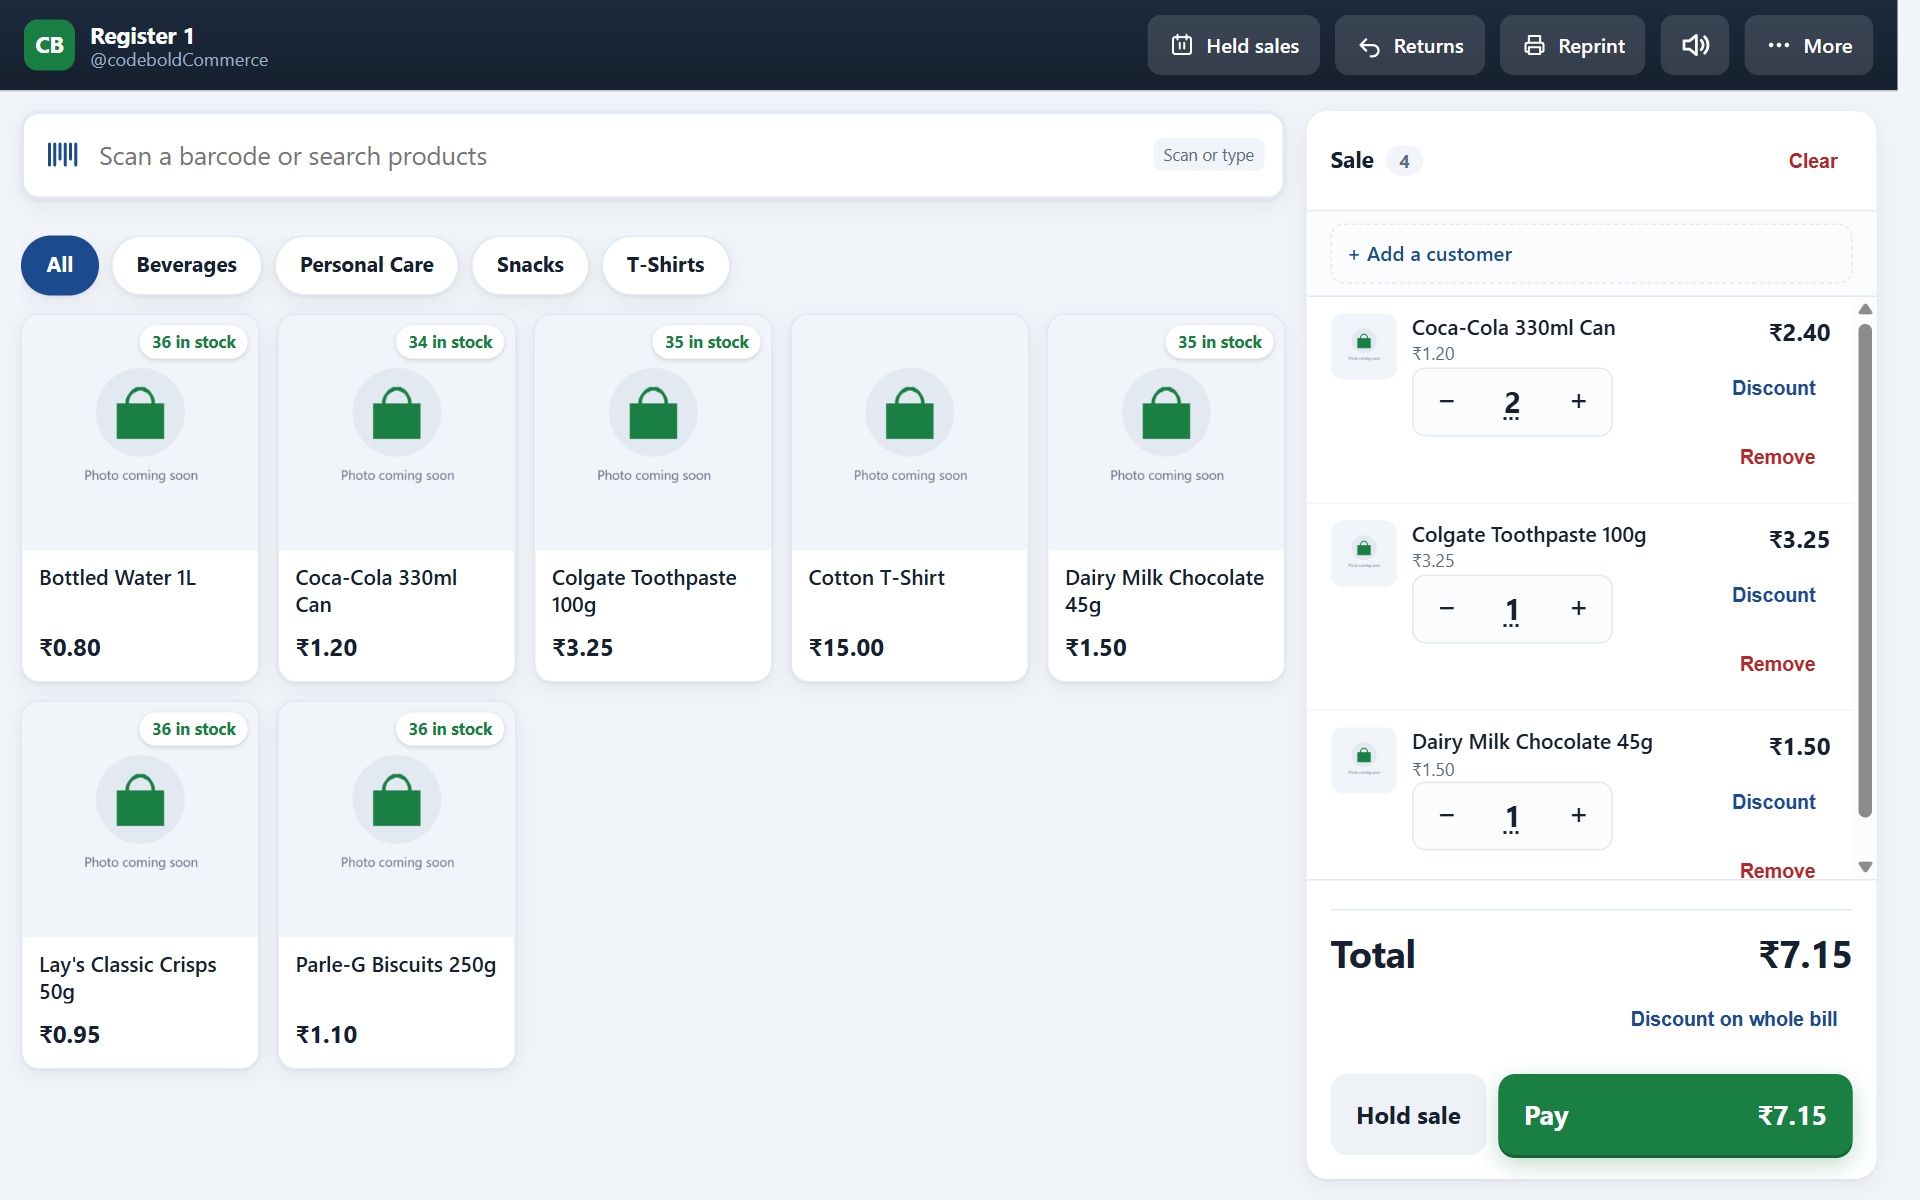Add Parle-G Biscuits 250g to sale
The image size is (1920, 1200).
[x=396, y=885]
